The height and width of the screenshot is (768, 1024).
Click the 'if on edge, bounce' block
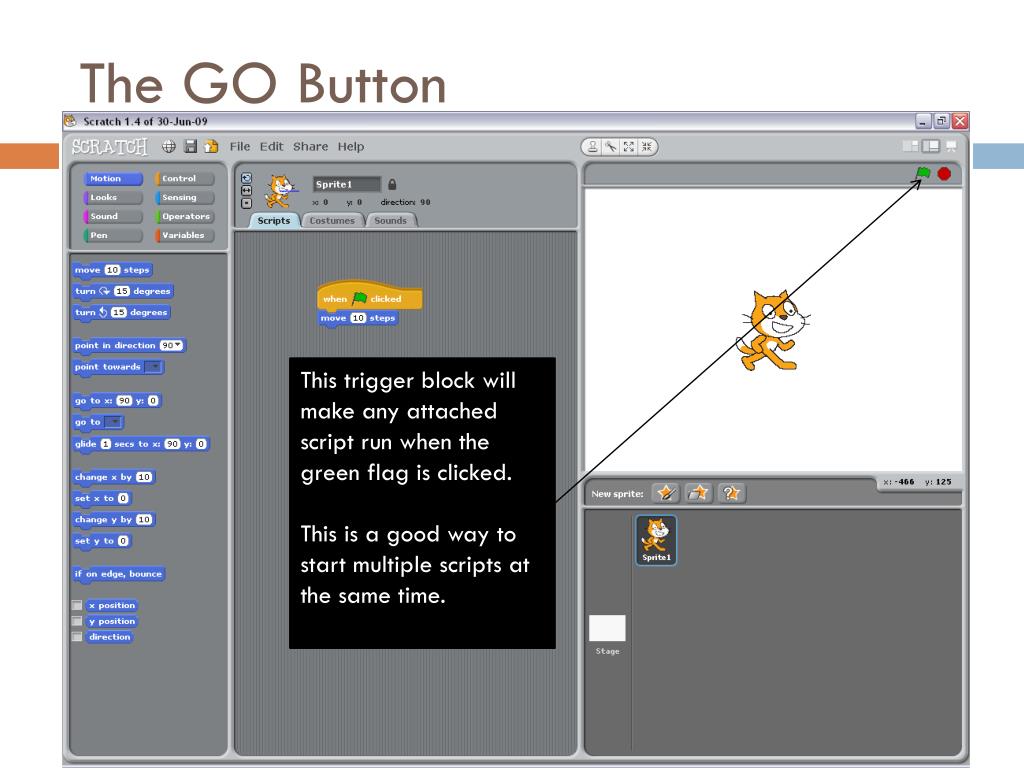point(118,574)
